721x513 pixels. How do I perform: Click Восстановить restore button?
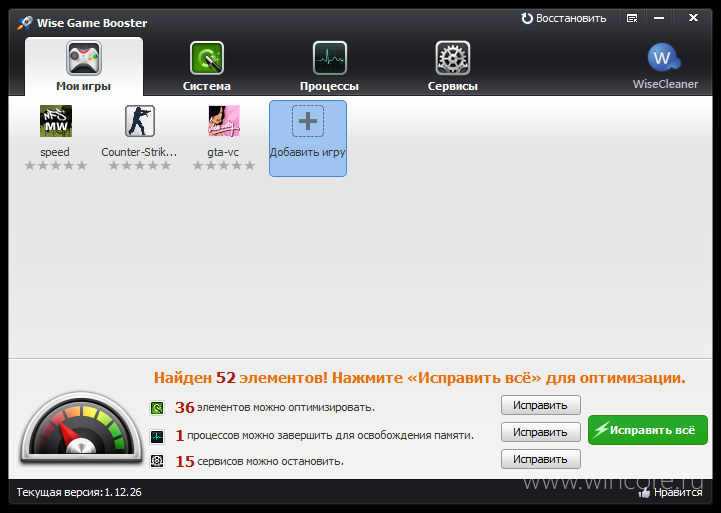click(x=563, y=18)
